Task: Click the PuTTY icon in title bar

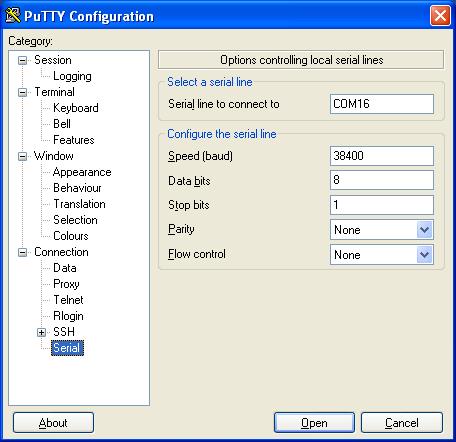Action: 13,16
